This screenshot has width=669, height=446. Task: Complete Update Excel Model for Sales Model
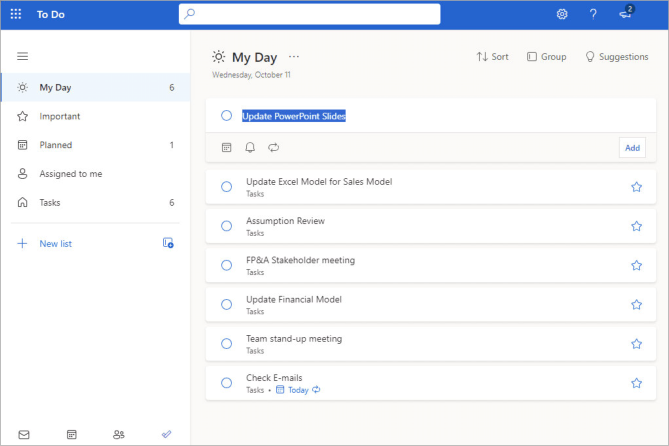[x=227, y=187]
